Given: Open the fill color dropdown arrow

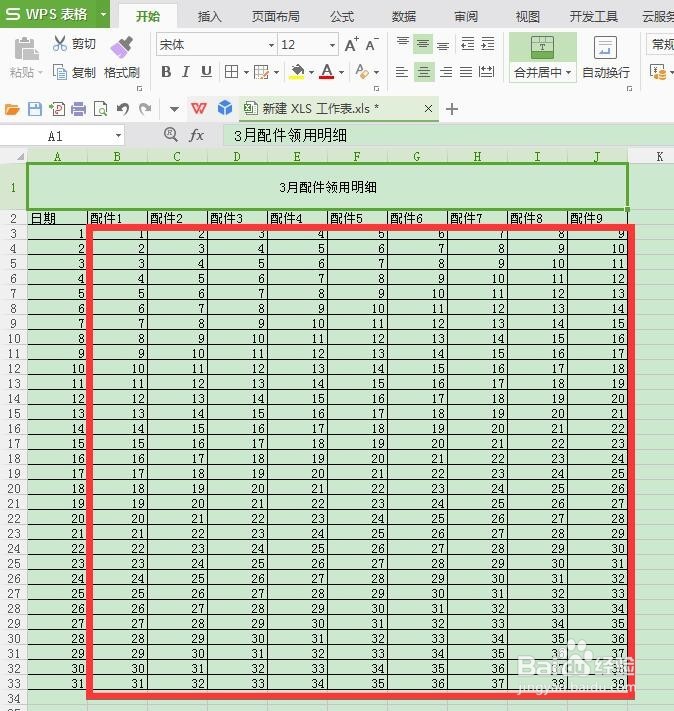Looking at the screenshot, I should click(311, 72).
